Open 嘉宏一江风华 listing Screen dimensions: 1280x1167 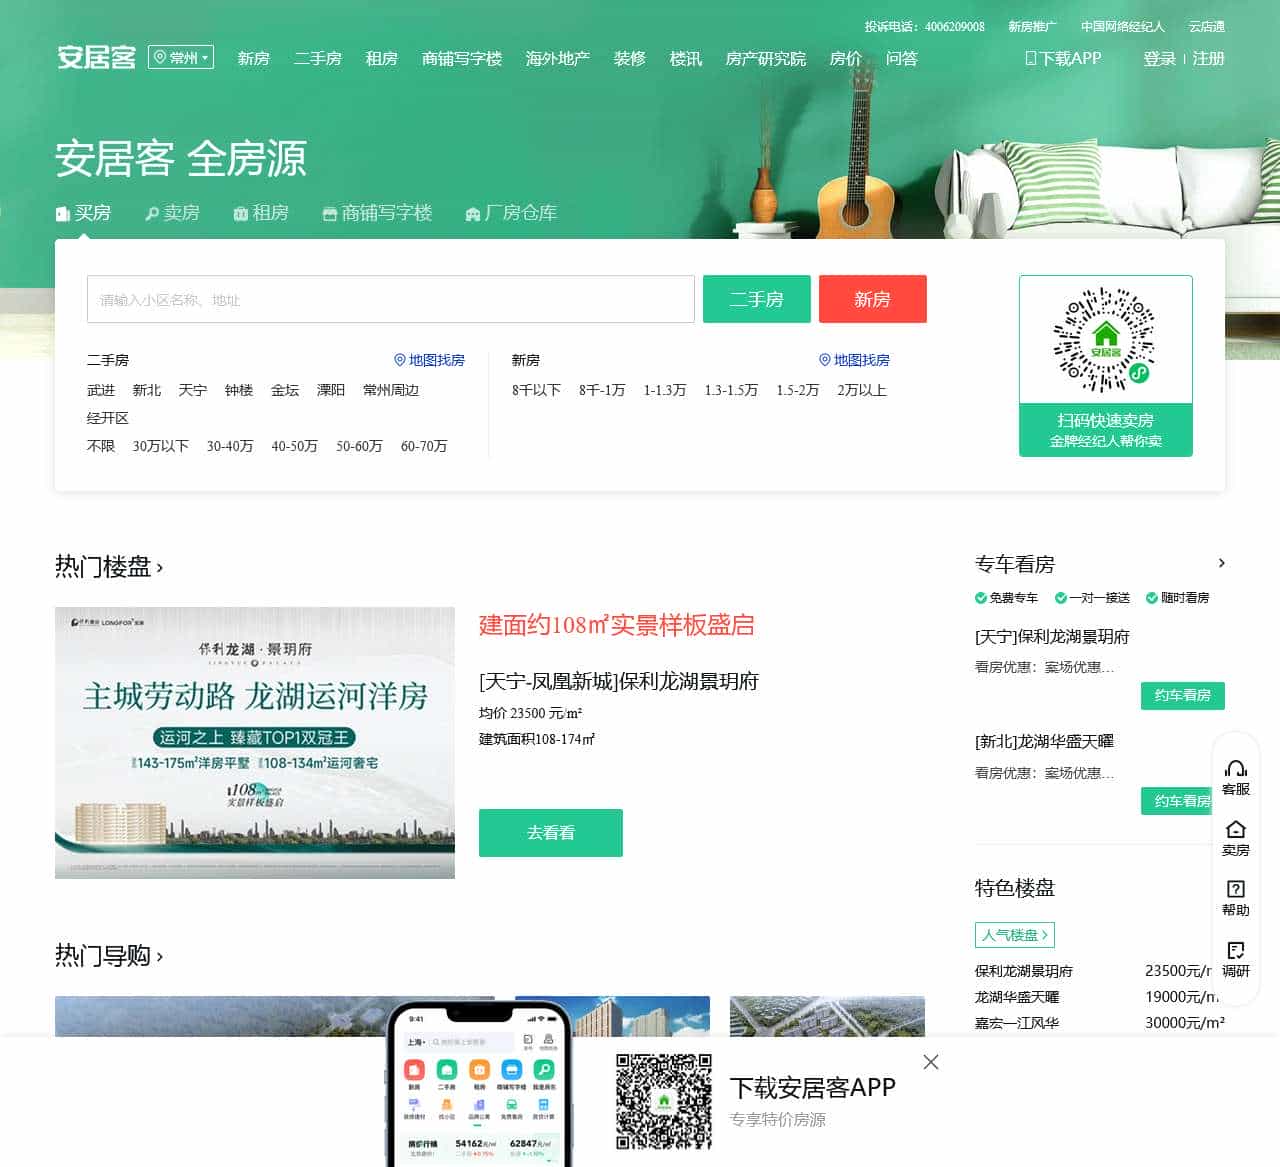pyautogui.click(x=1017, y=1023)
